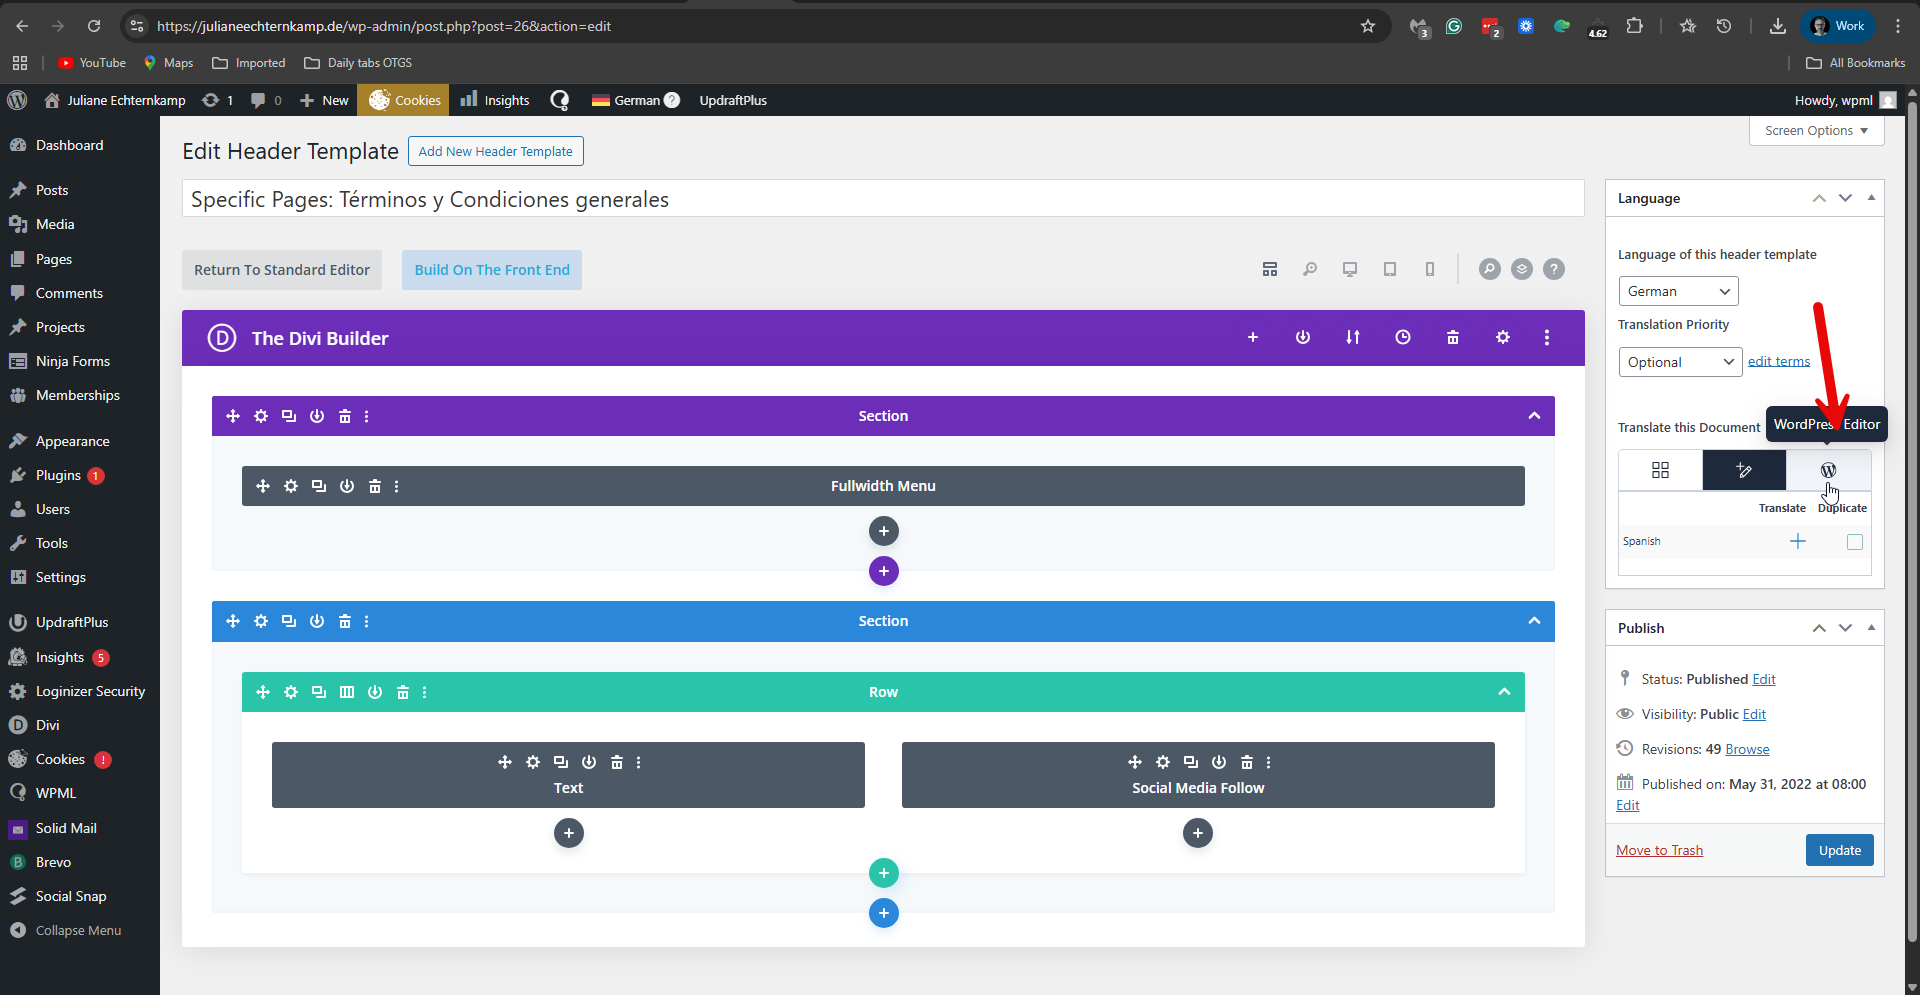
Task: Toggle the purple Section enable icon
Action: [x=317, y=416]
